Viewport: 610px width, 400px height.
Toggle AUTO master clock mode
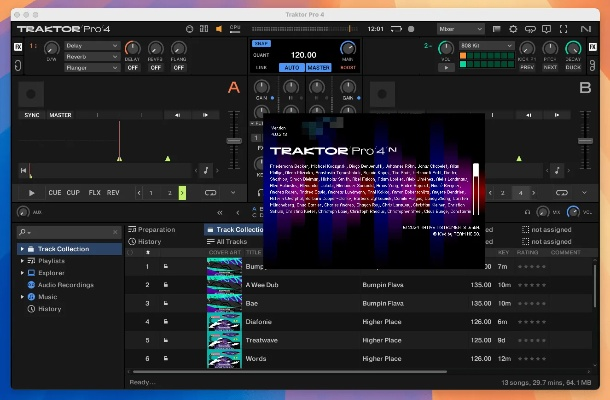coord(292,67)
